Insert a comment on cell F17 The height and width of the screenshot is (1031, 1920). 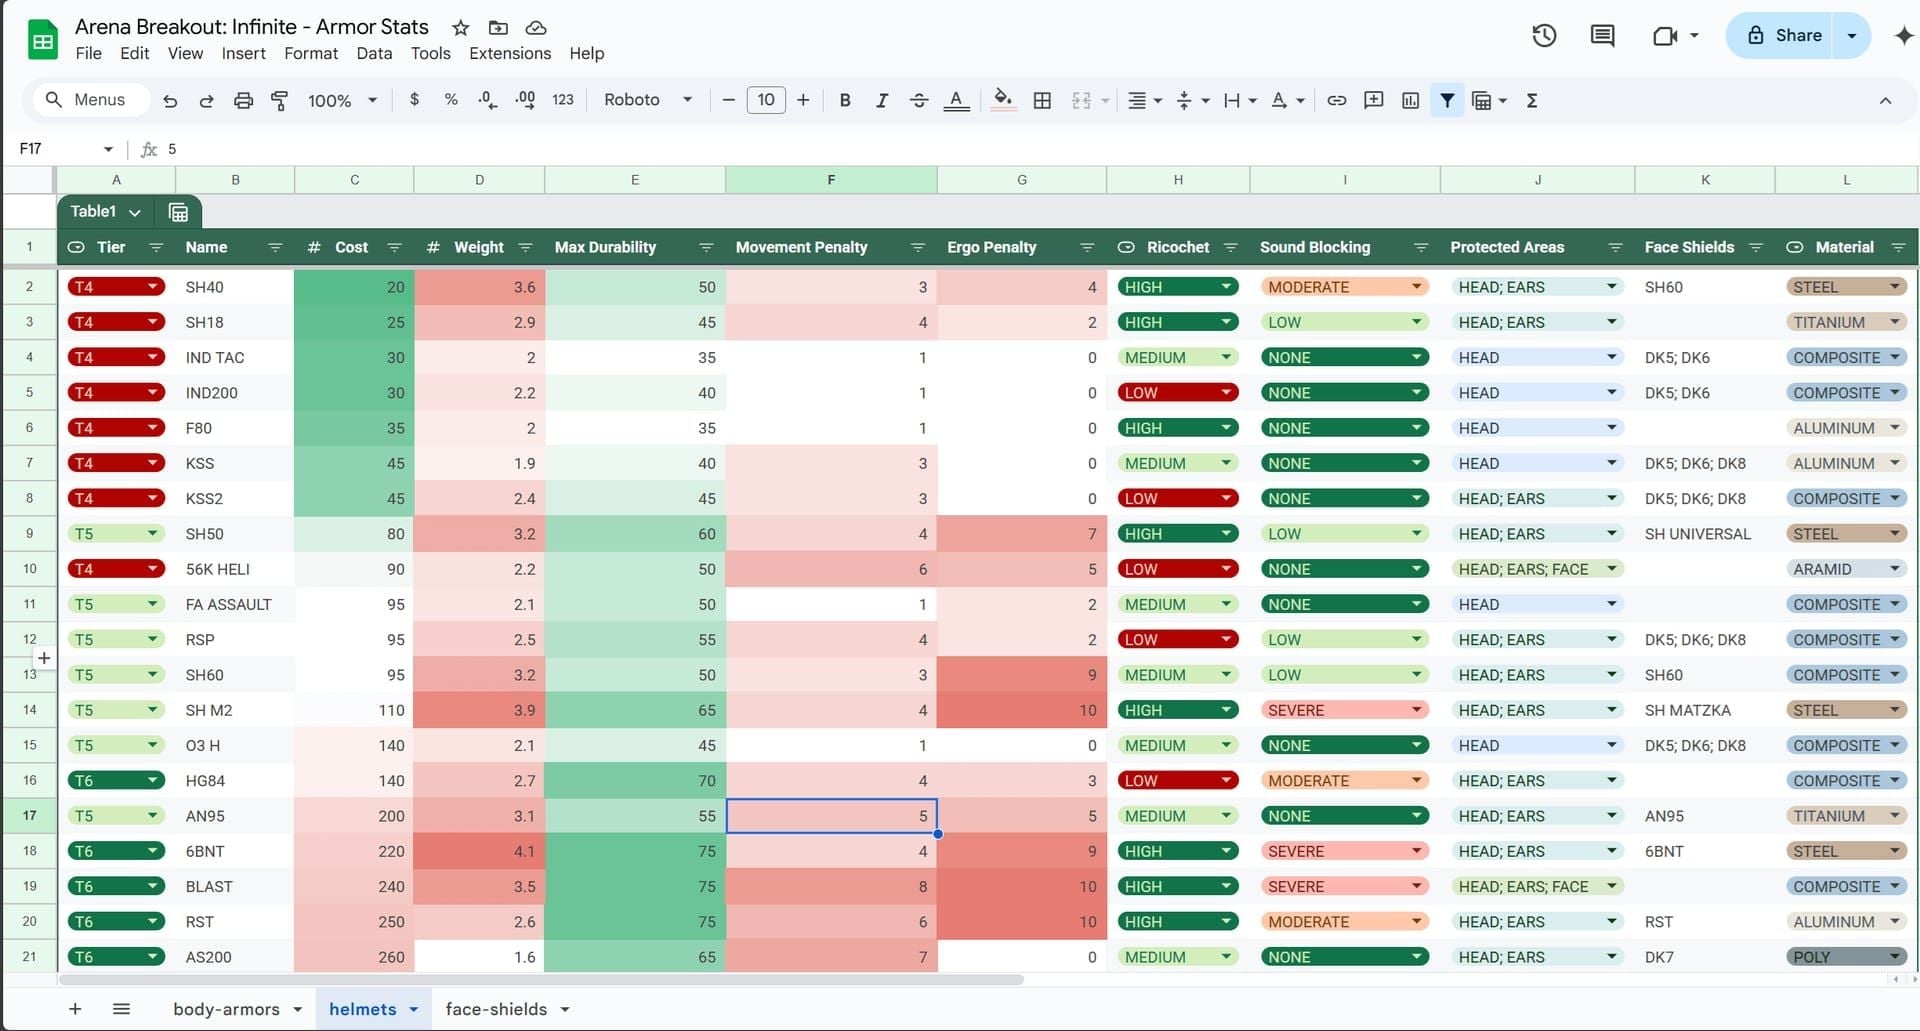[1373, 100]
